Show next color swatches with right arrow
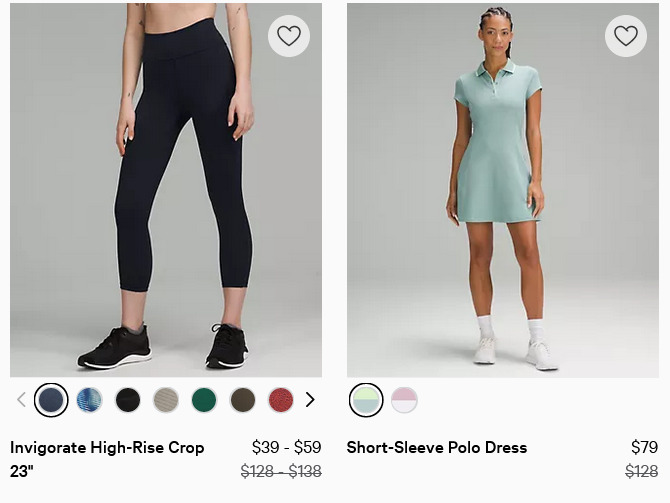This screenshot has height=503, width=670. tap(310, 400)
